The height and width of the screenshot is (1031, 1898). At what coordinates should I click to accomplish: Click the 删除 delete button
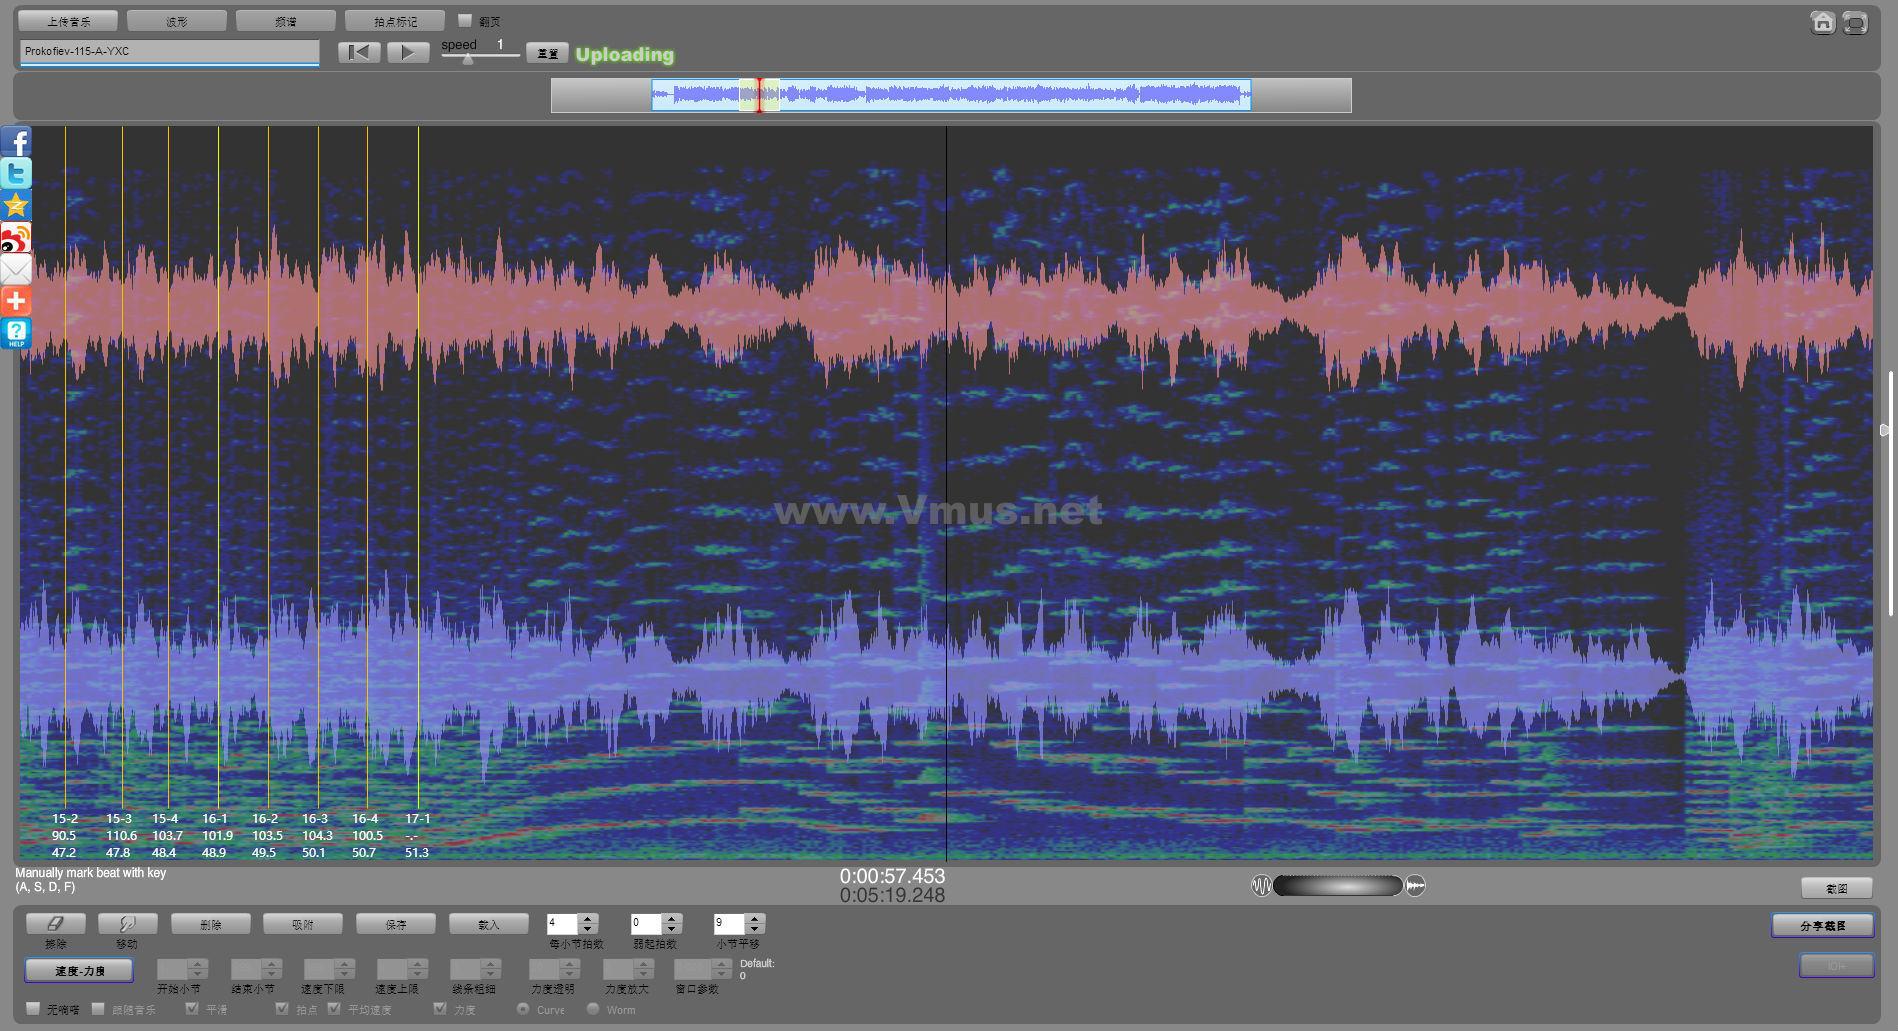pos(210,924)
